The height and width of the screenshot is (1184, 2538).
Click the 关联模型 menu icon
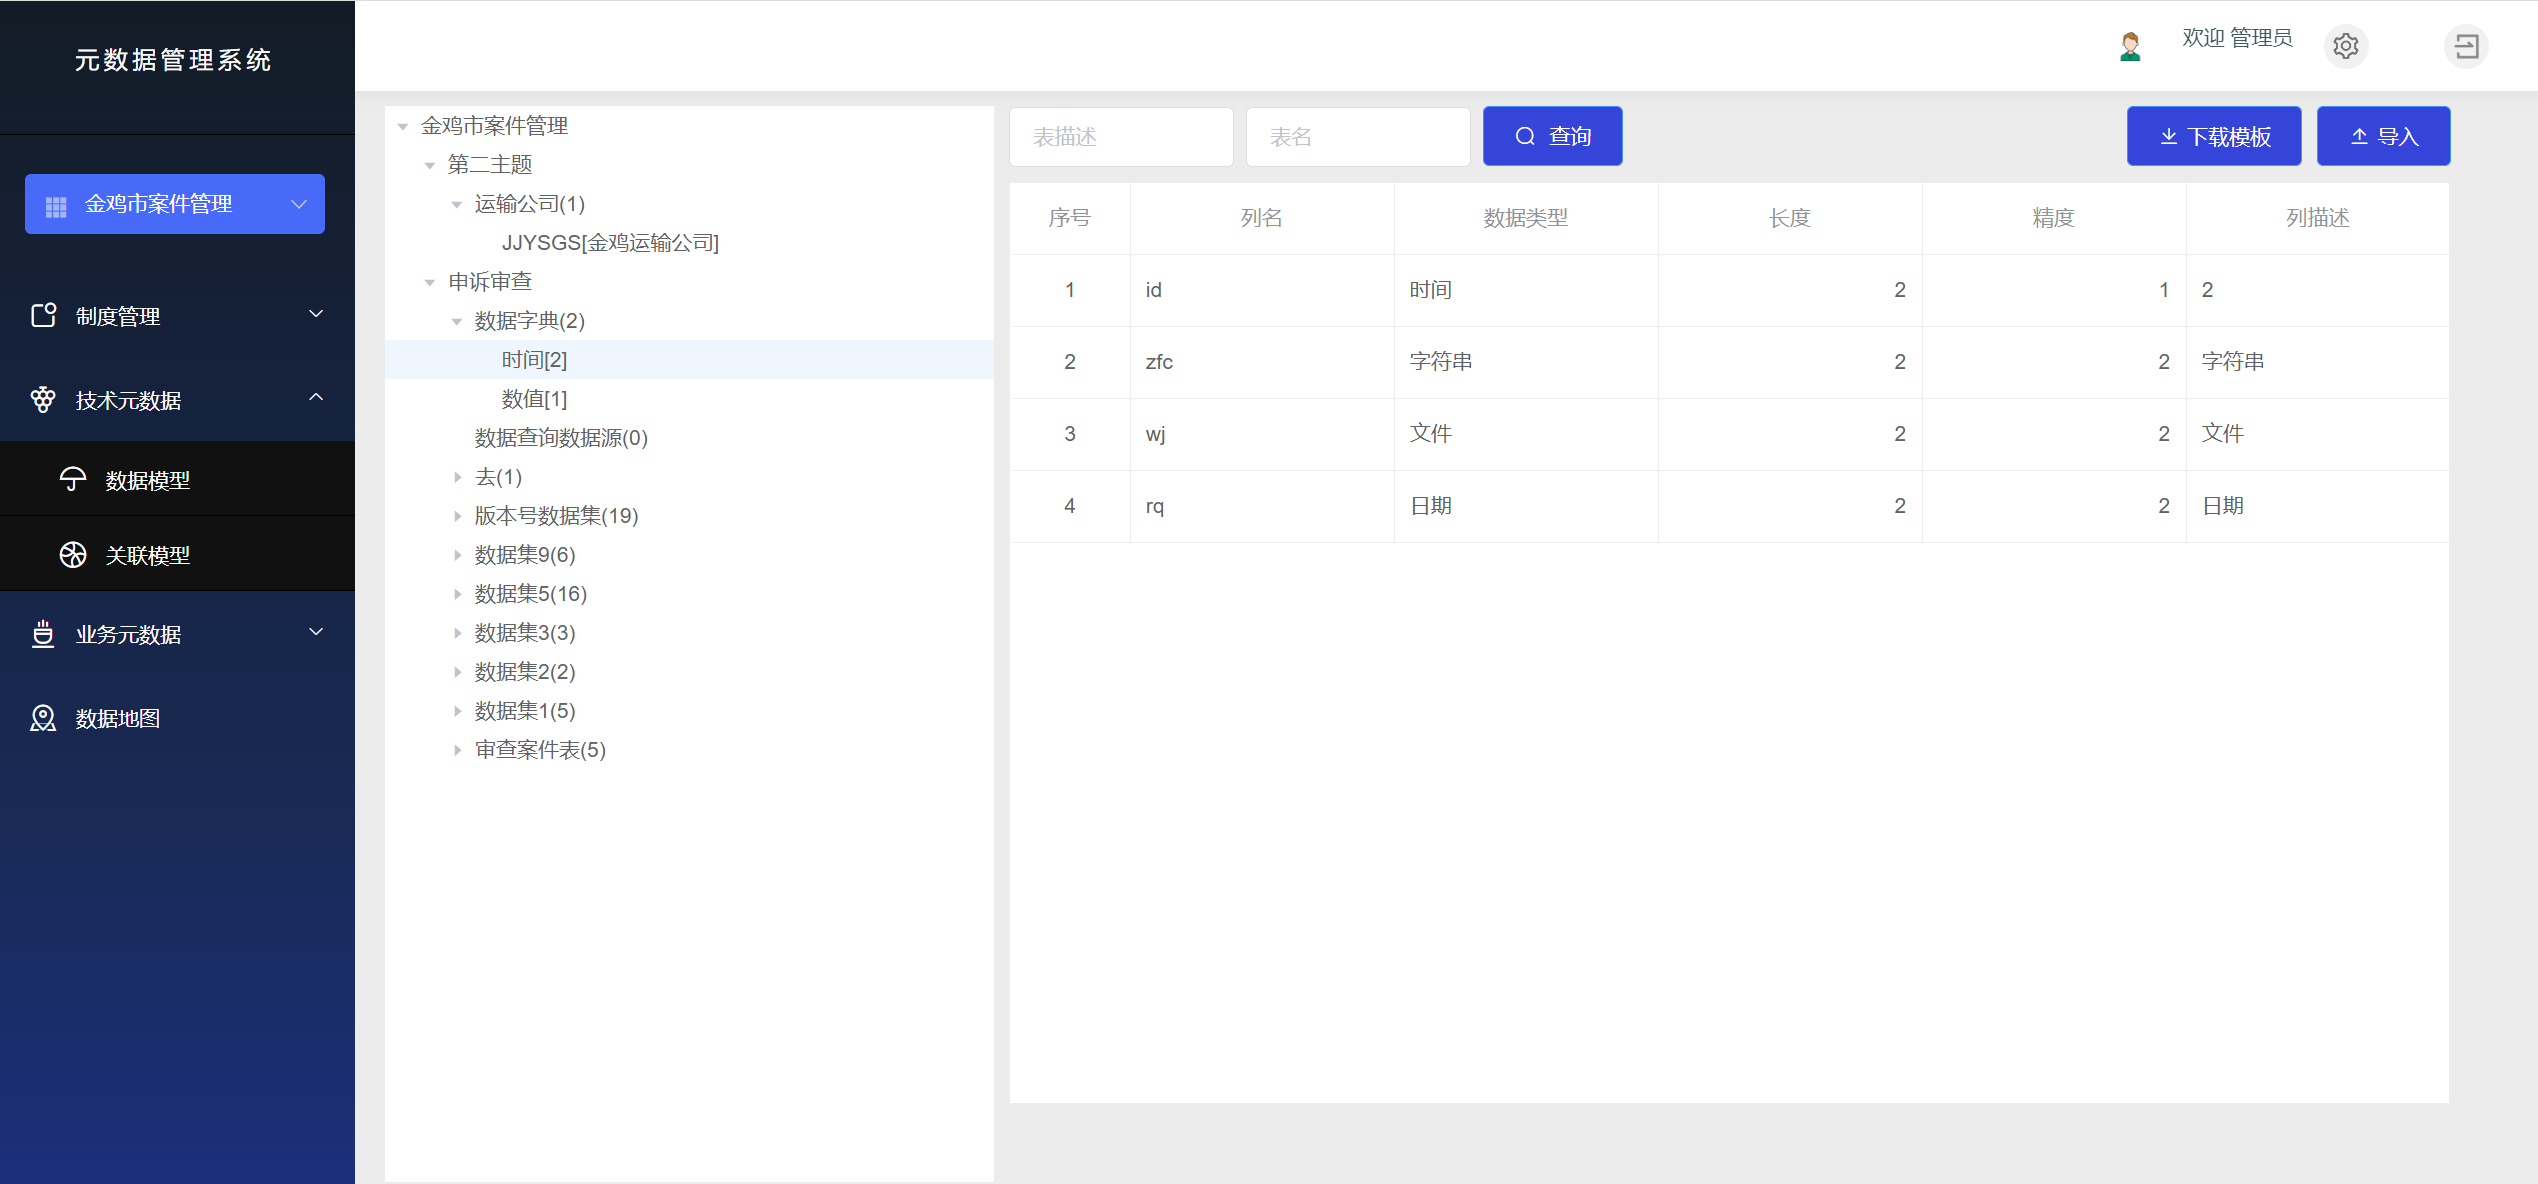pos(73,555)
